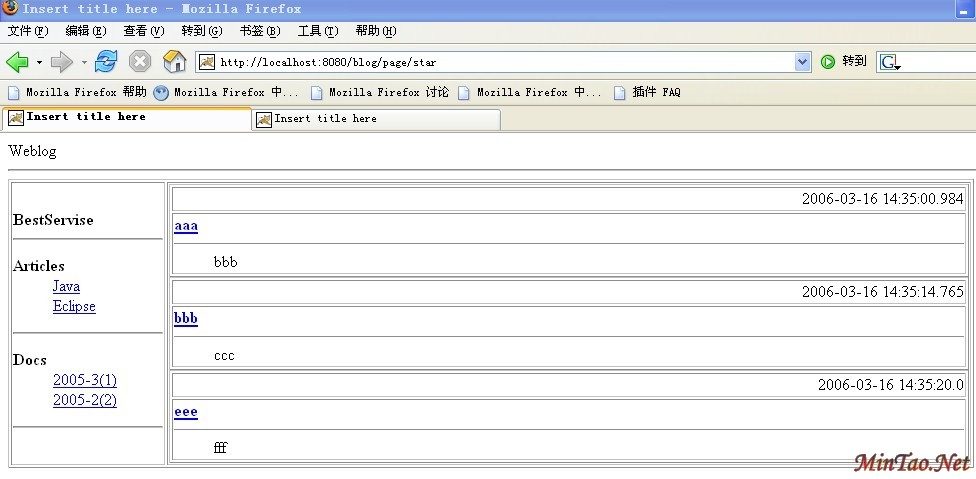The image size is (976, 479).
Task: Expand the address bar URL dropdown
Action: click(802, 62)
